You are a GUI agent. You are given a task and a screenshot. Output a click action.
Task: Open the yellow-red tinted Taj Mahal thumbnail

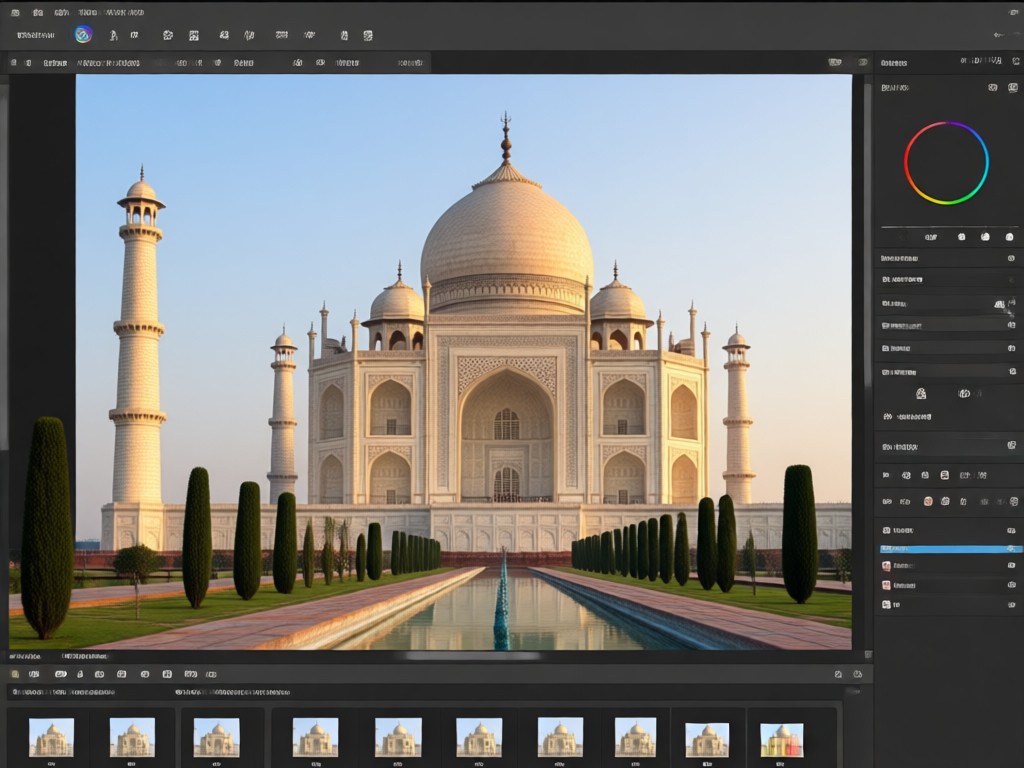click(x=782, y=740)
